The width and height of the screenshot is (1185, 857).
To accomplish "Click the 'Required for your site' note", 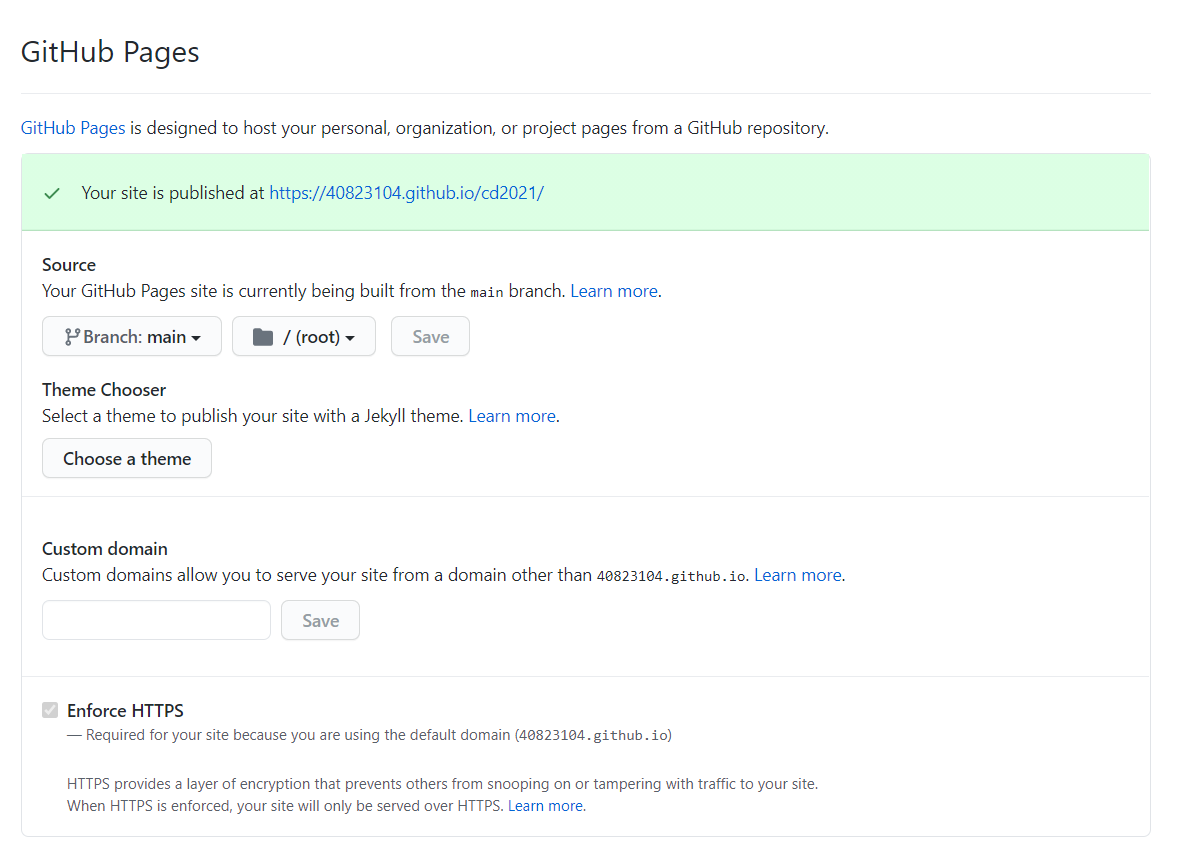I will (370, 735).
